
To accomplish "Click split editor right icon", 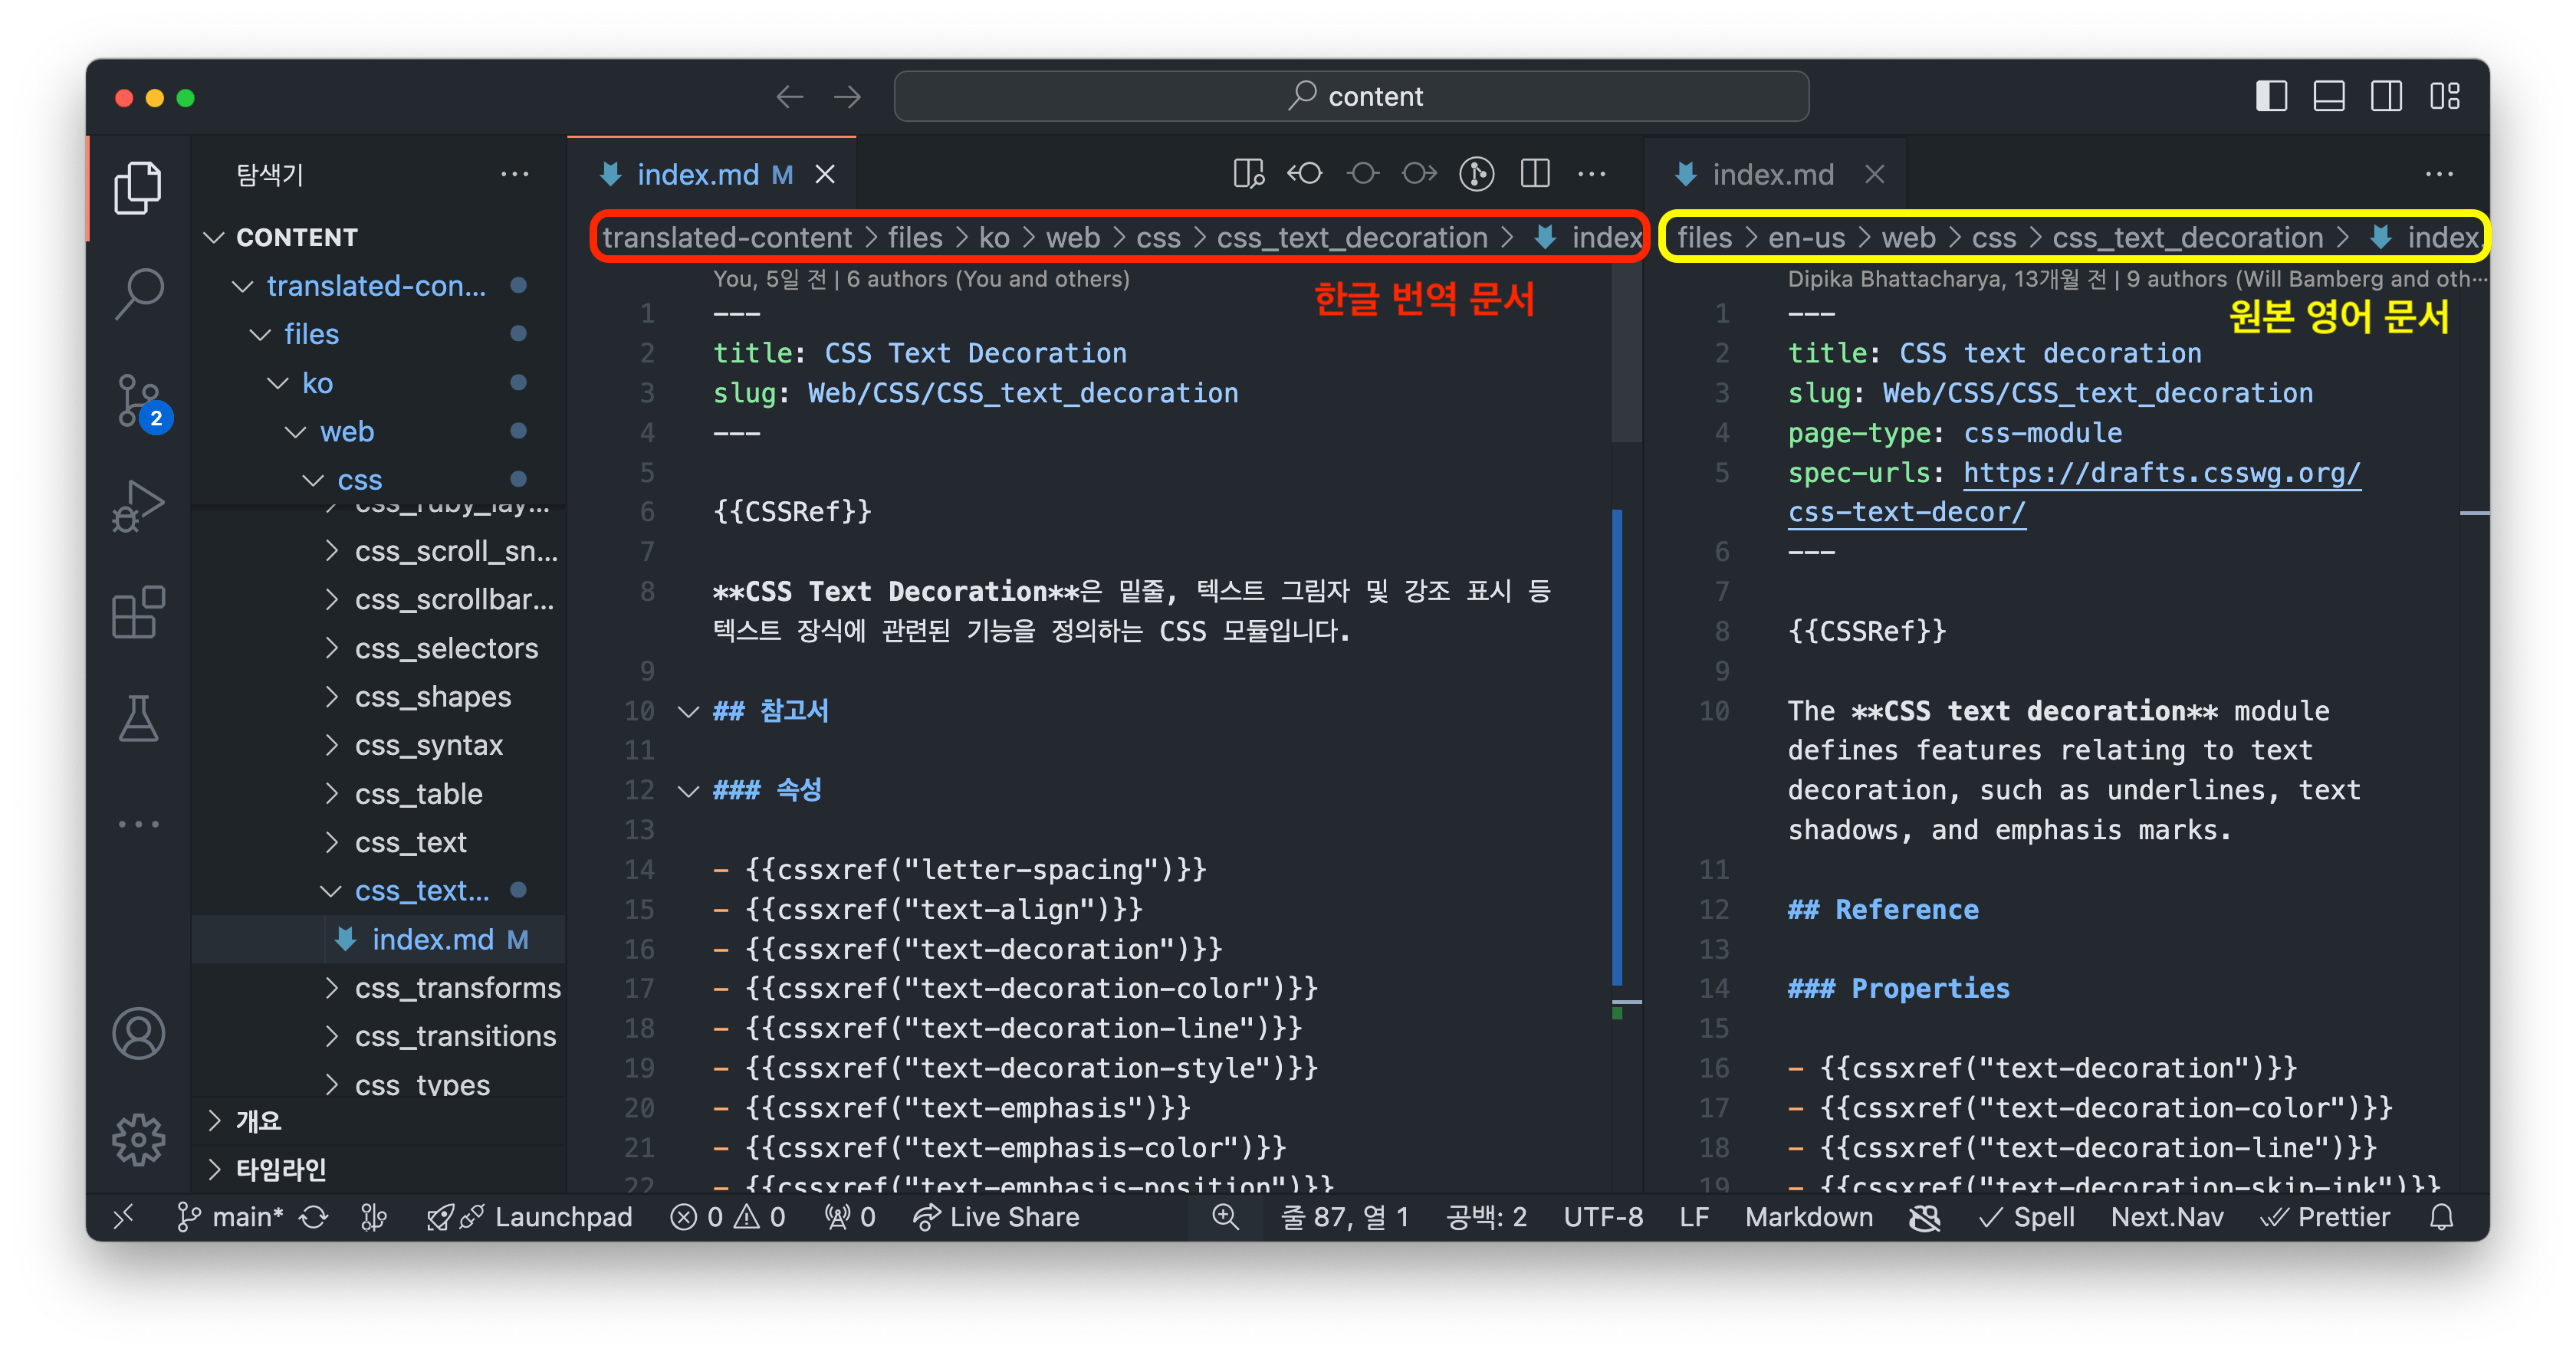I will [1534, 174].
